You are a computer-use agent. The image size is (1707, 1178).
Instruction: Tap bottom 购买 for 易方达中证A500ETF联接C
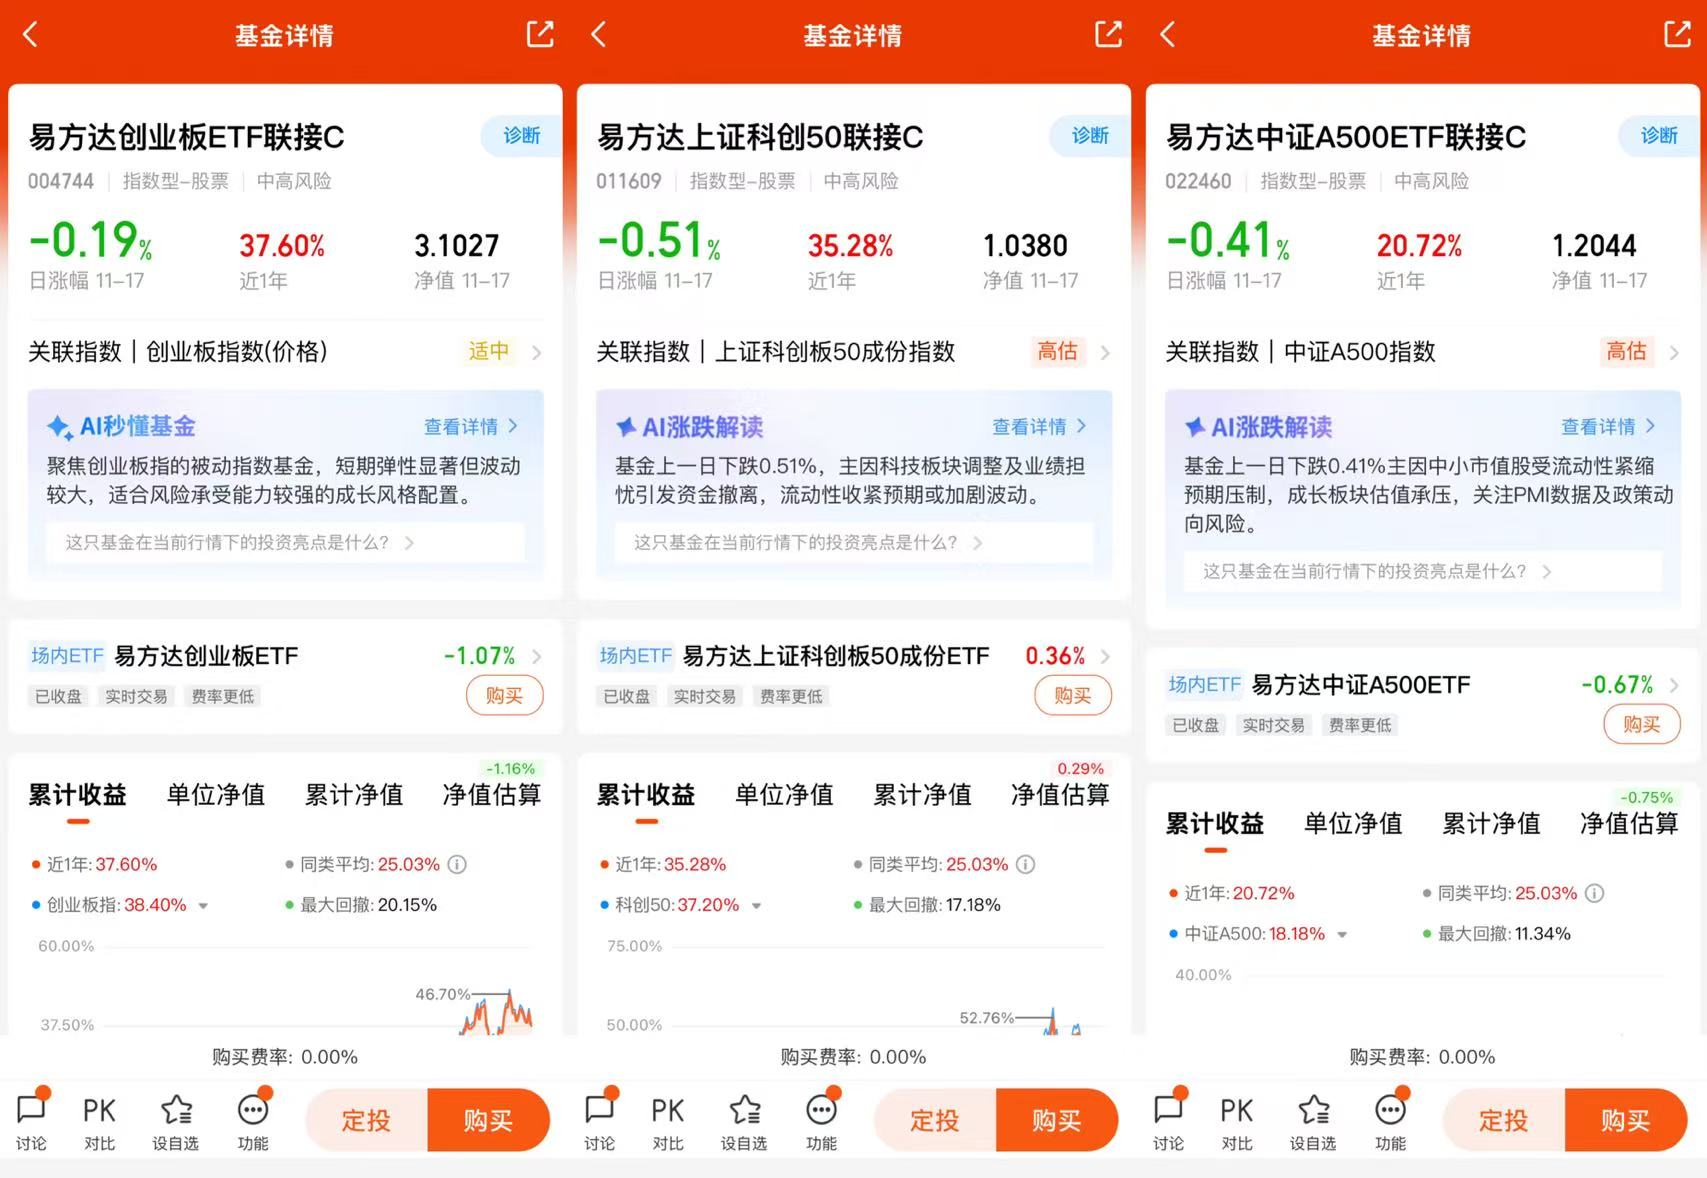point(1627,1120)
